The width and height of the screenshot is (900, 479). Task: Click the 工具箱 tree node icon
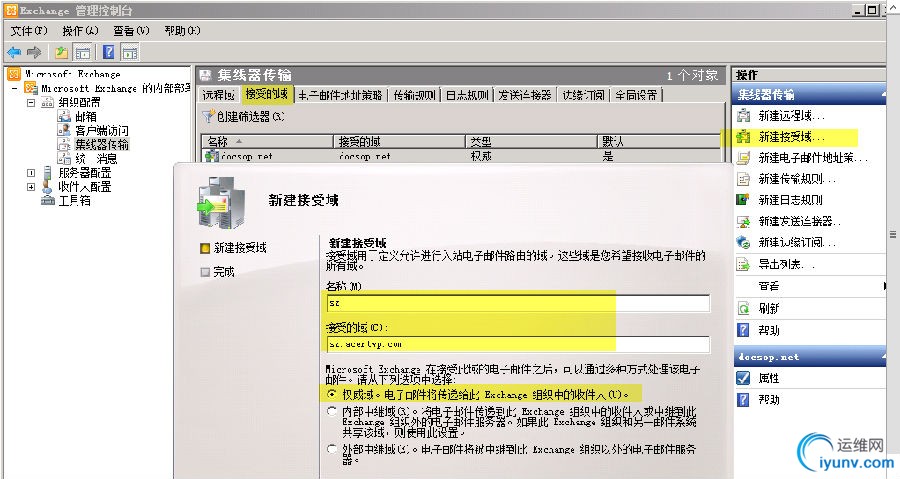coord(48,200)
